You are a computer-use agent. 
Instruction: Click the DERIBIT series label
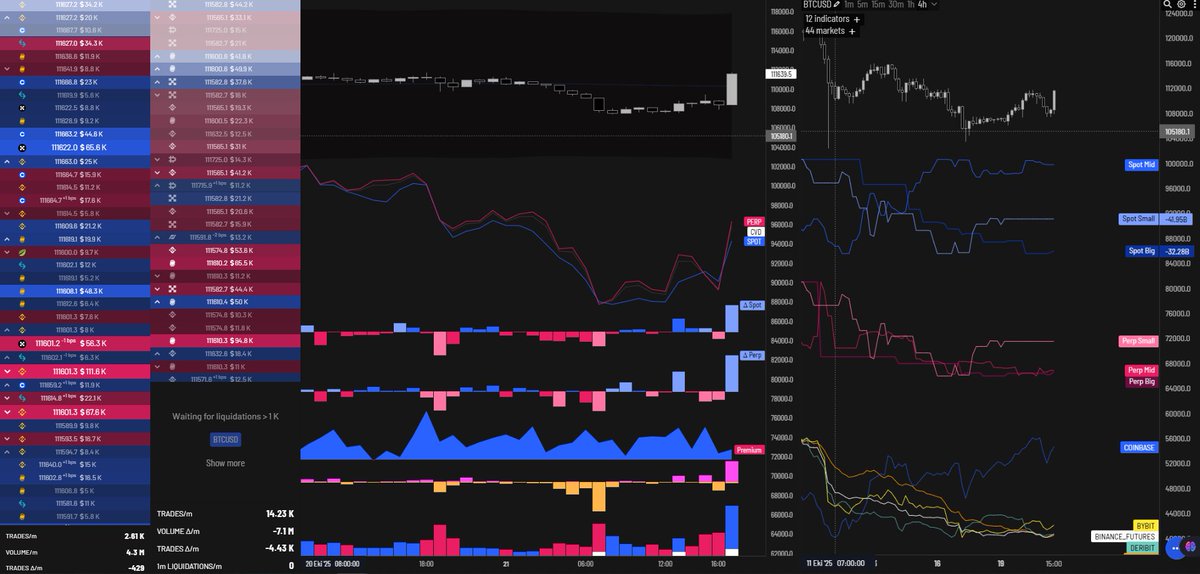tap(1142, 548)
